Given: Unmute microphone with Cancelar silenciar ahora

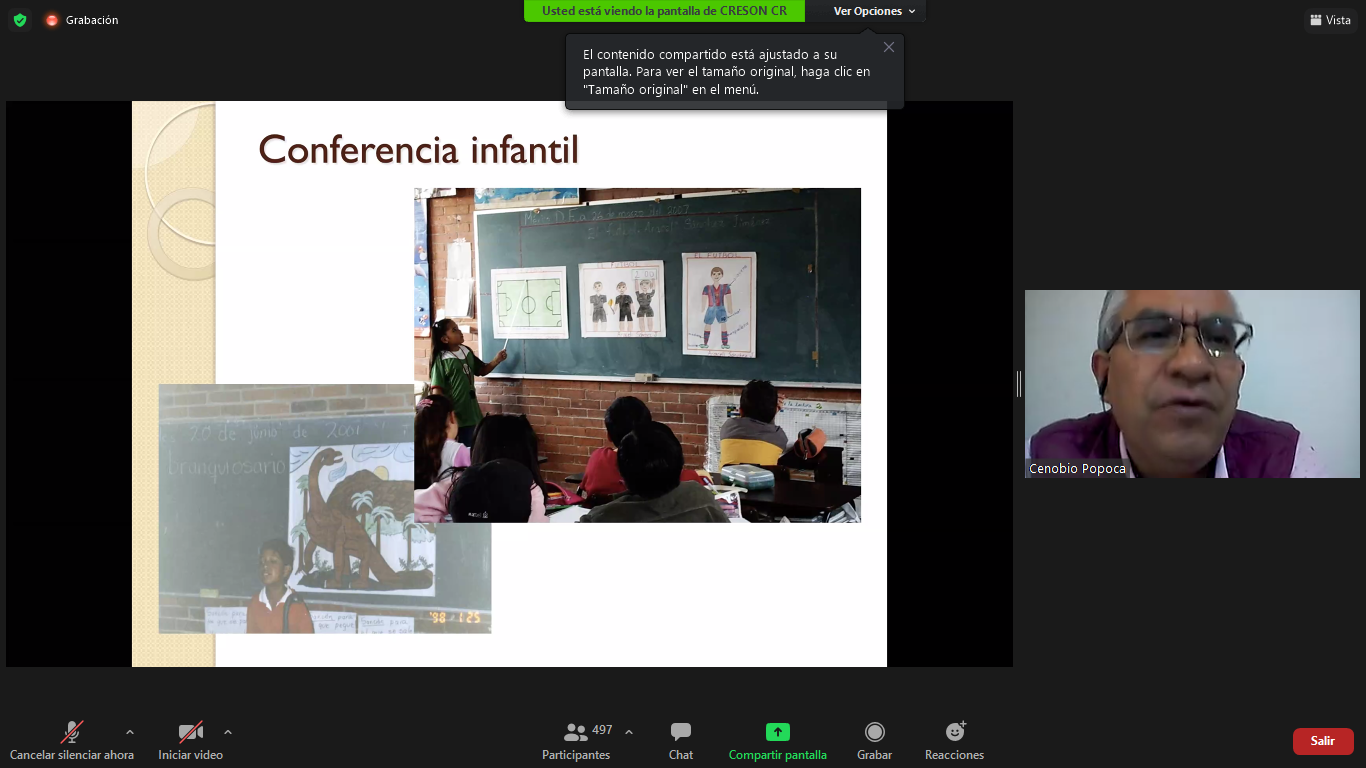Looking at the screenshot, I should 71,741.
